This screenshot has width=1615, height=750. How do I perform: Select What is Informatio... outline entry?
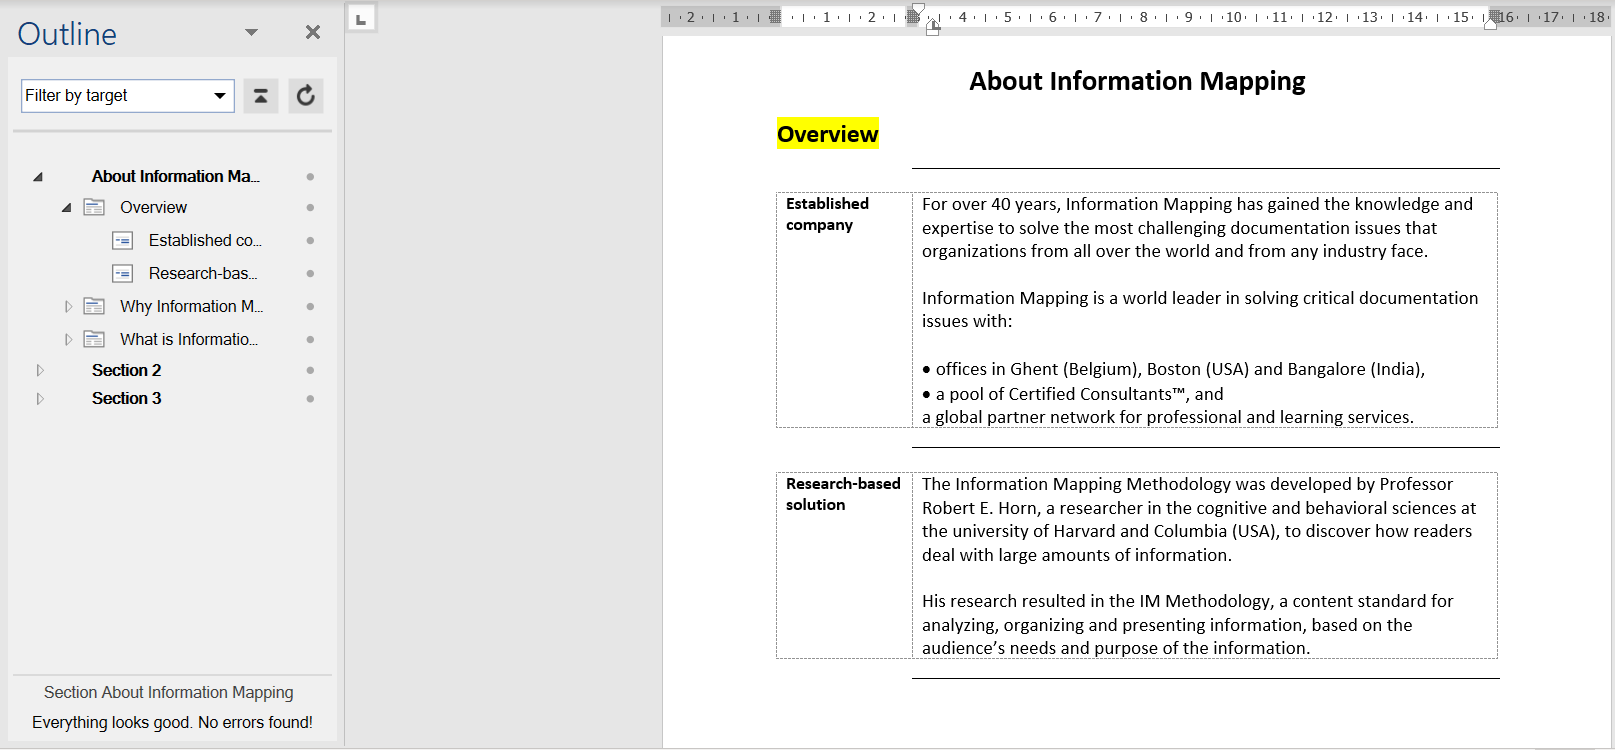tap(189, 340)
